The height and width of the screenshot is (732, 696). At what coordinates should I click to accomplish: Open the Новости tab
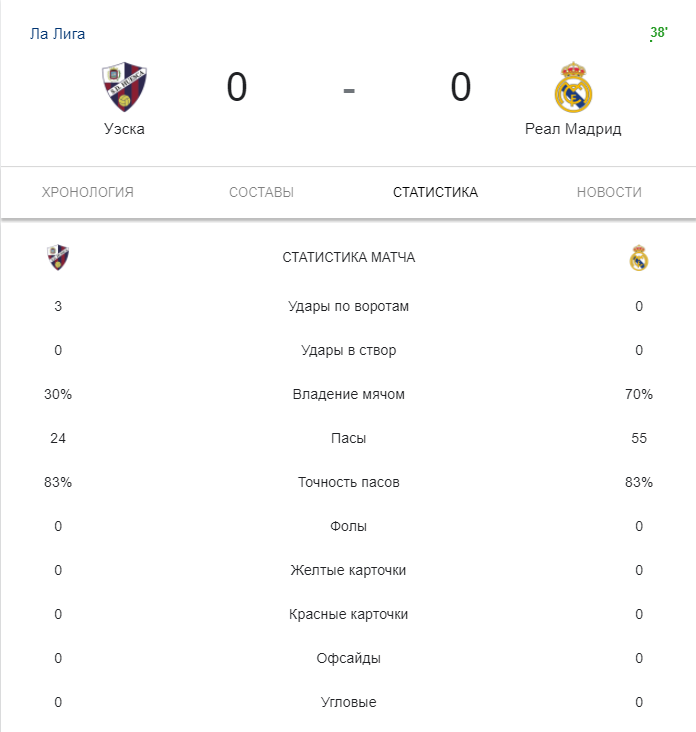(609, 192)
